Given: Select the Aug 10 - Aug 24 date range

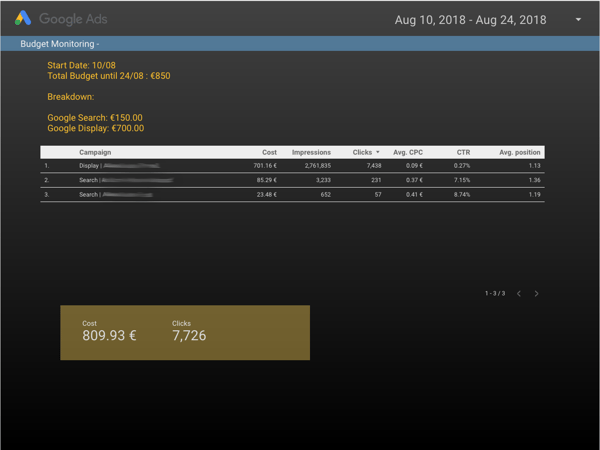Looking at the screenshot, I should pos(470,20).
